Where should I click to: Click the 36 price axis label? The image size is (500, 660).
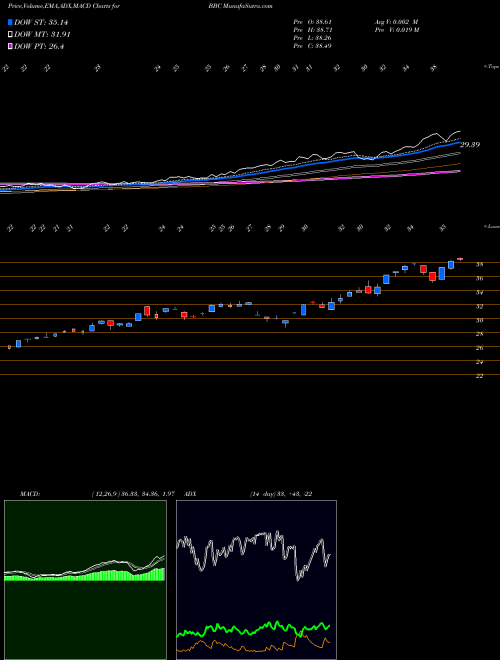pos(479,279)
